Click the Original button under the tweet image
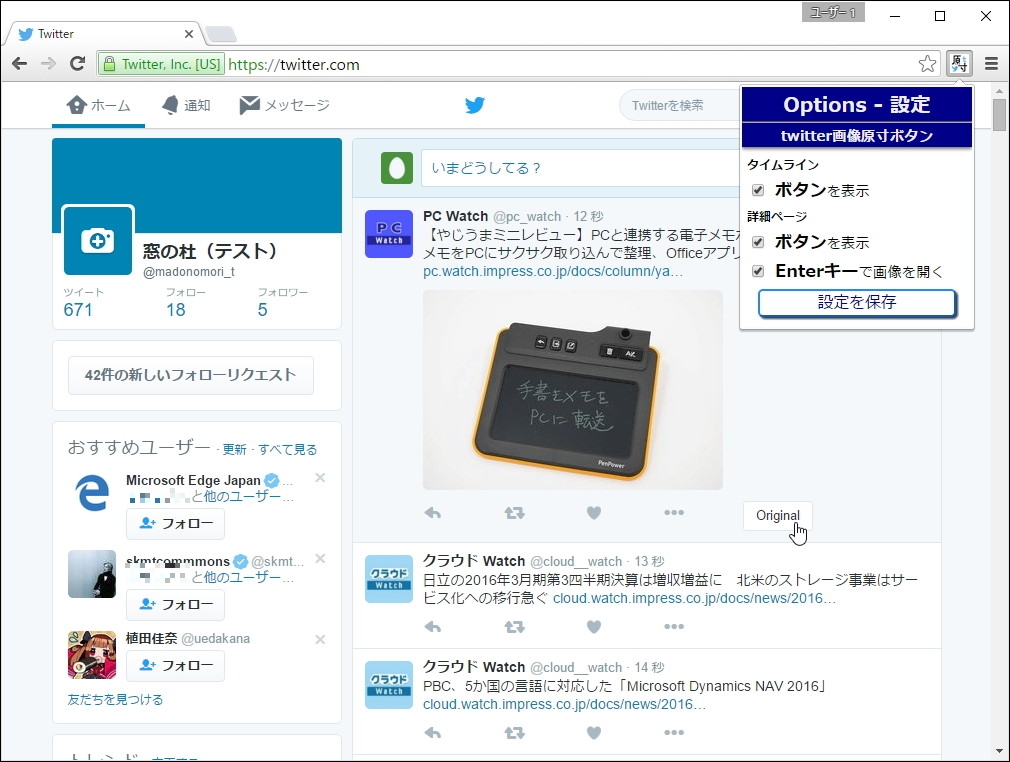This screenshot has height=762, width=1010. pyautogui.click(x=778, y=516)
